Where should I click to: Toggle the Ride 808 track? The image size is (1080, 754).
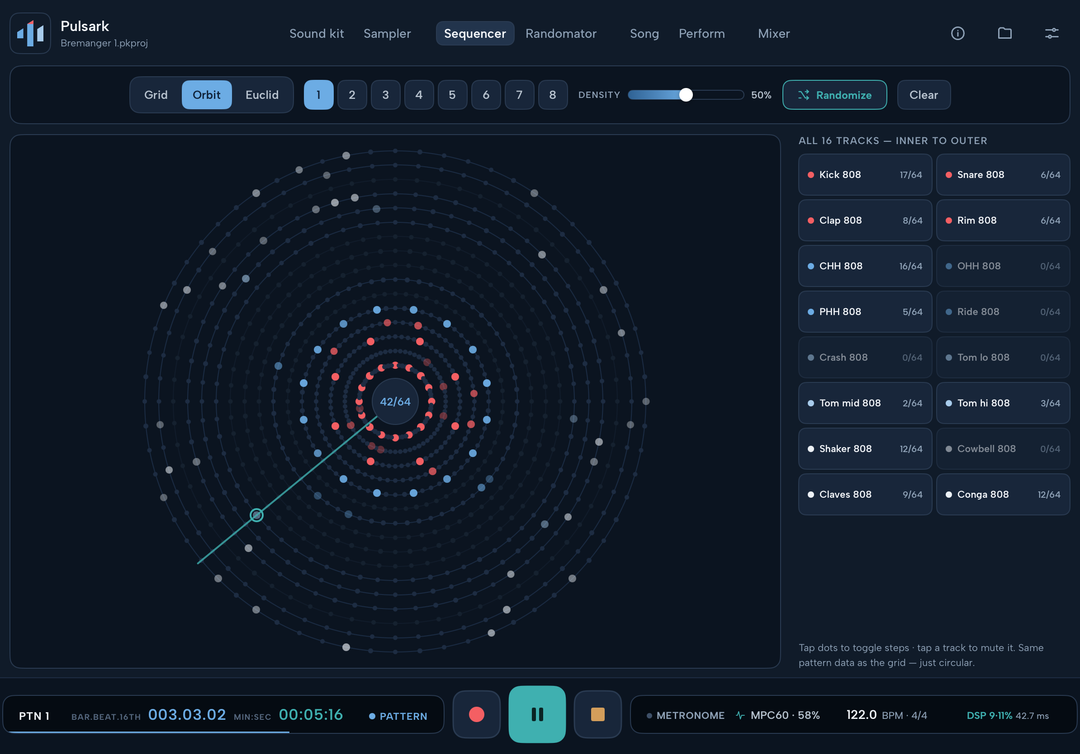(1003, 312)
